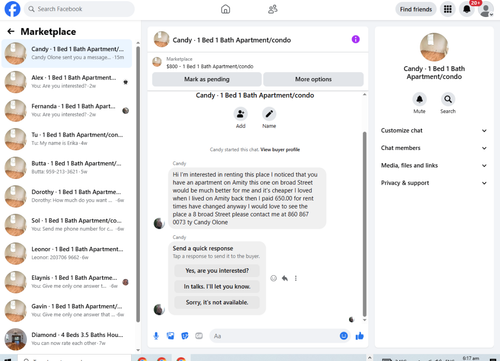Image resolution: width=500 pixels, height=361 pixels.
Task: Click the chat header listing avatar
Action: coord(161,39)
